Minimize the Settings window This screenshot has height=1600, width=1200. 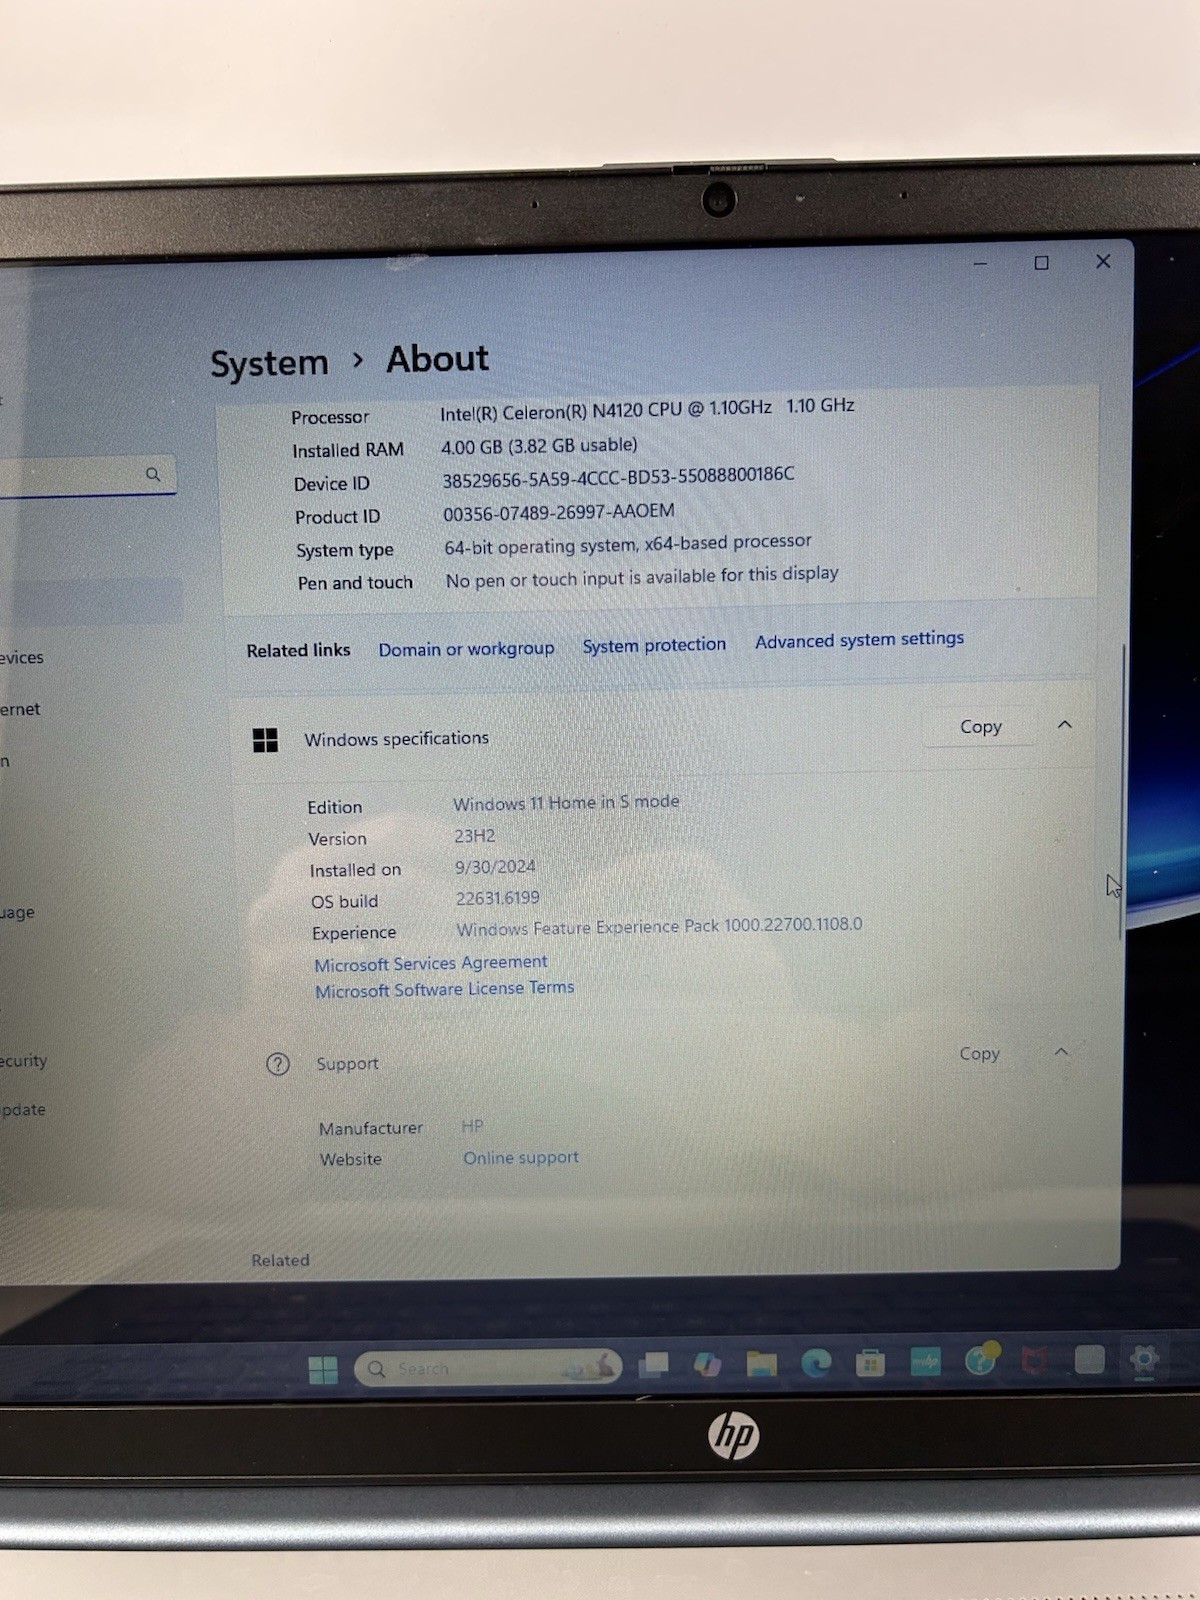coord(980,264)
